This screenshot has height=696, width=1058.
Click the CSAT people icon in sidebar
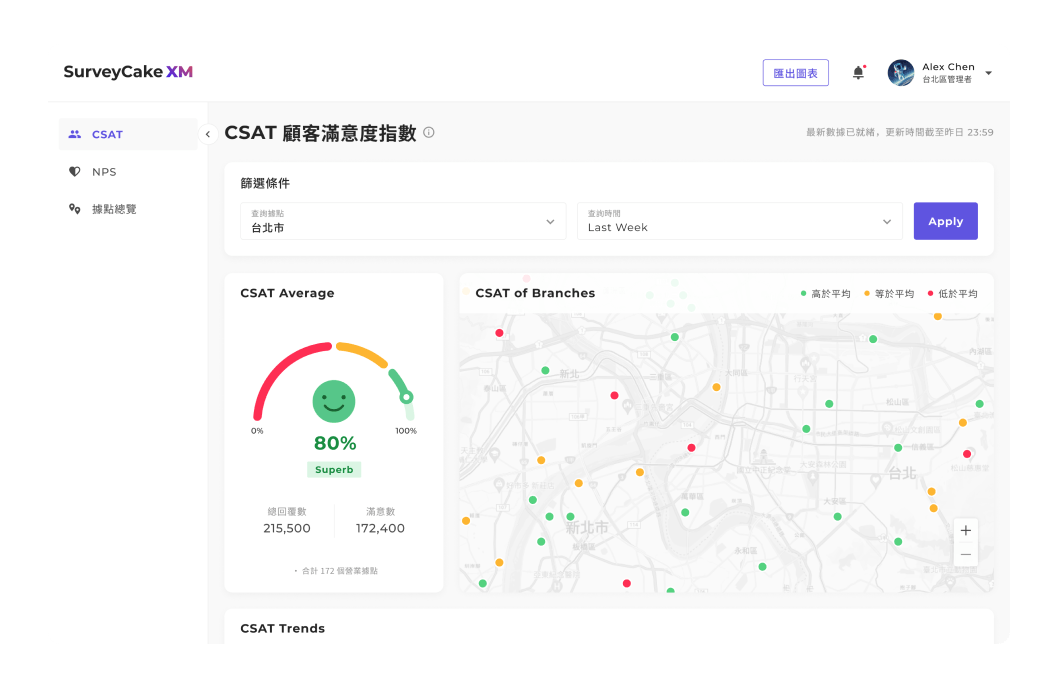click(75, 134)
